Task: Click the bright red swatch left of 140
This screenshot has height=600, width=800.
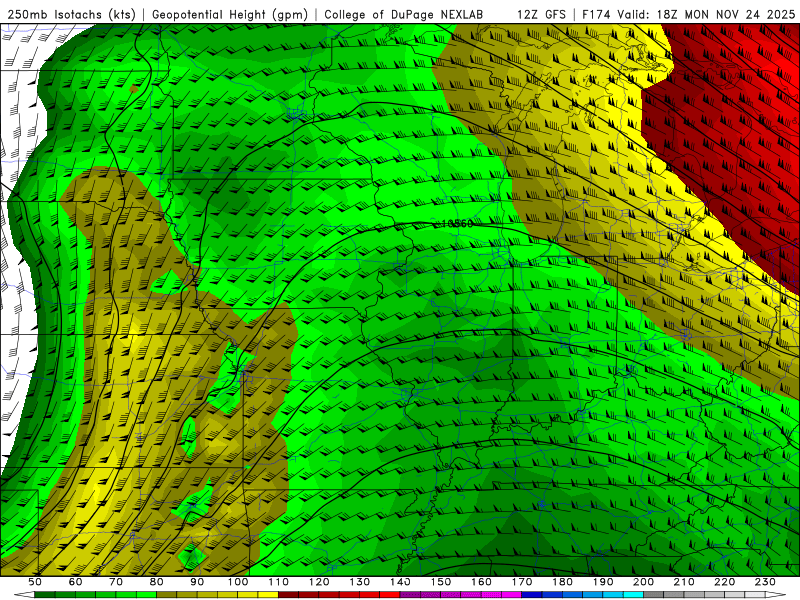Action: [390, 594]
